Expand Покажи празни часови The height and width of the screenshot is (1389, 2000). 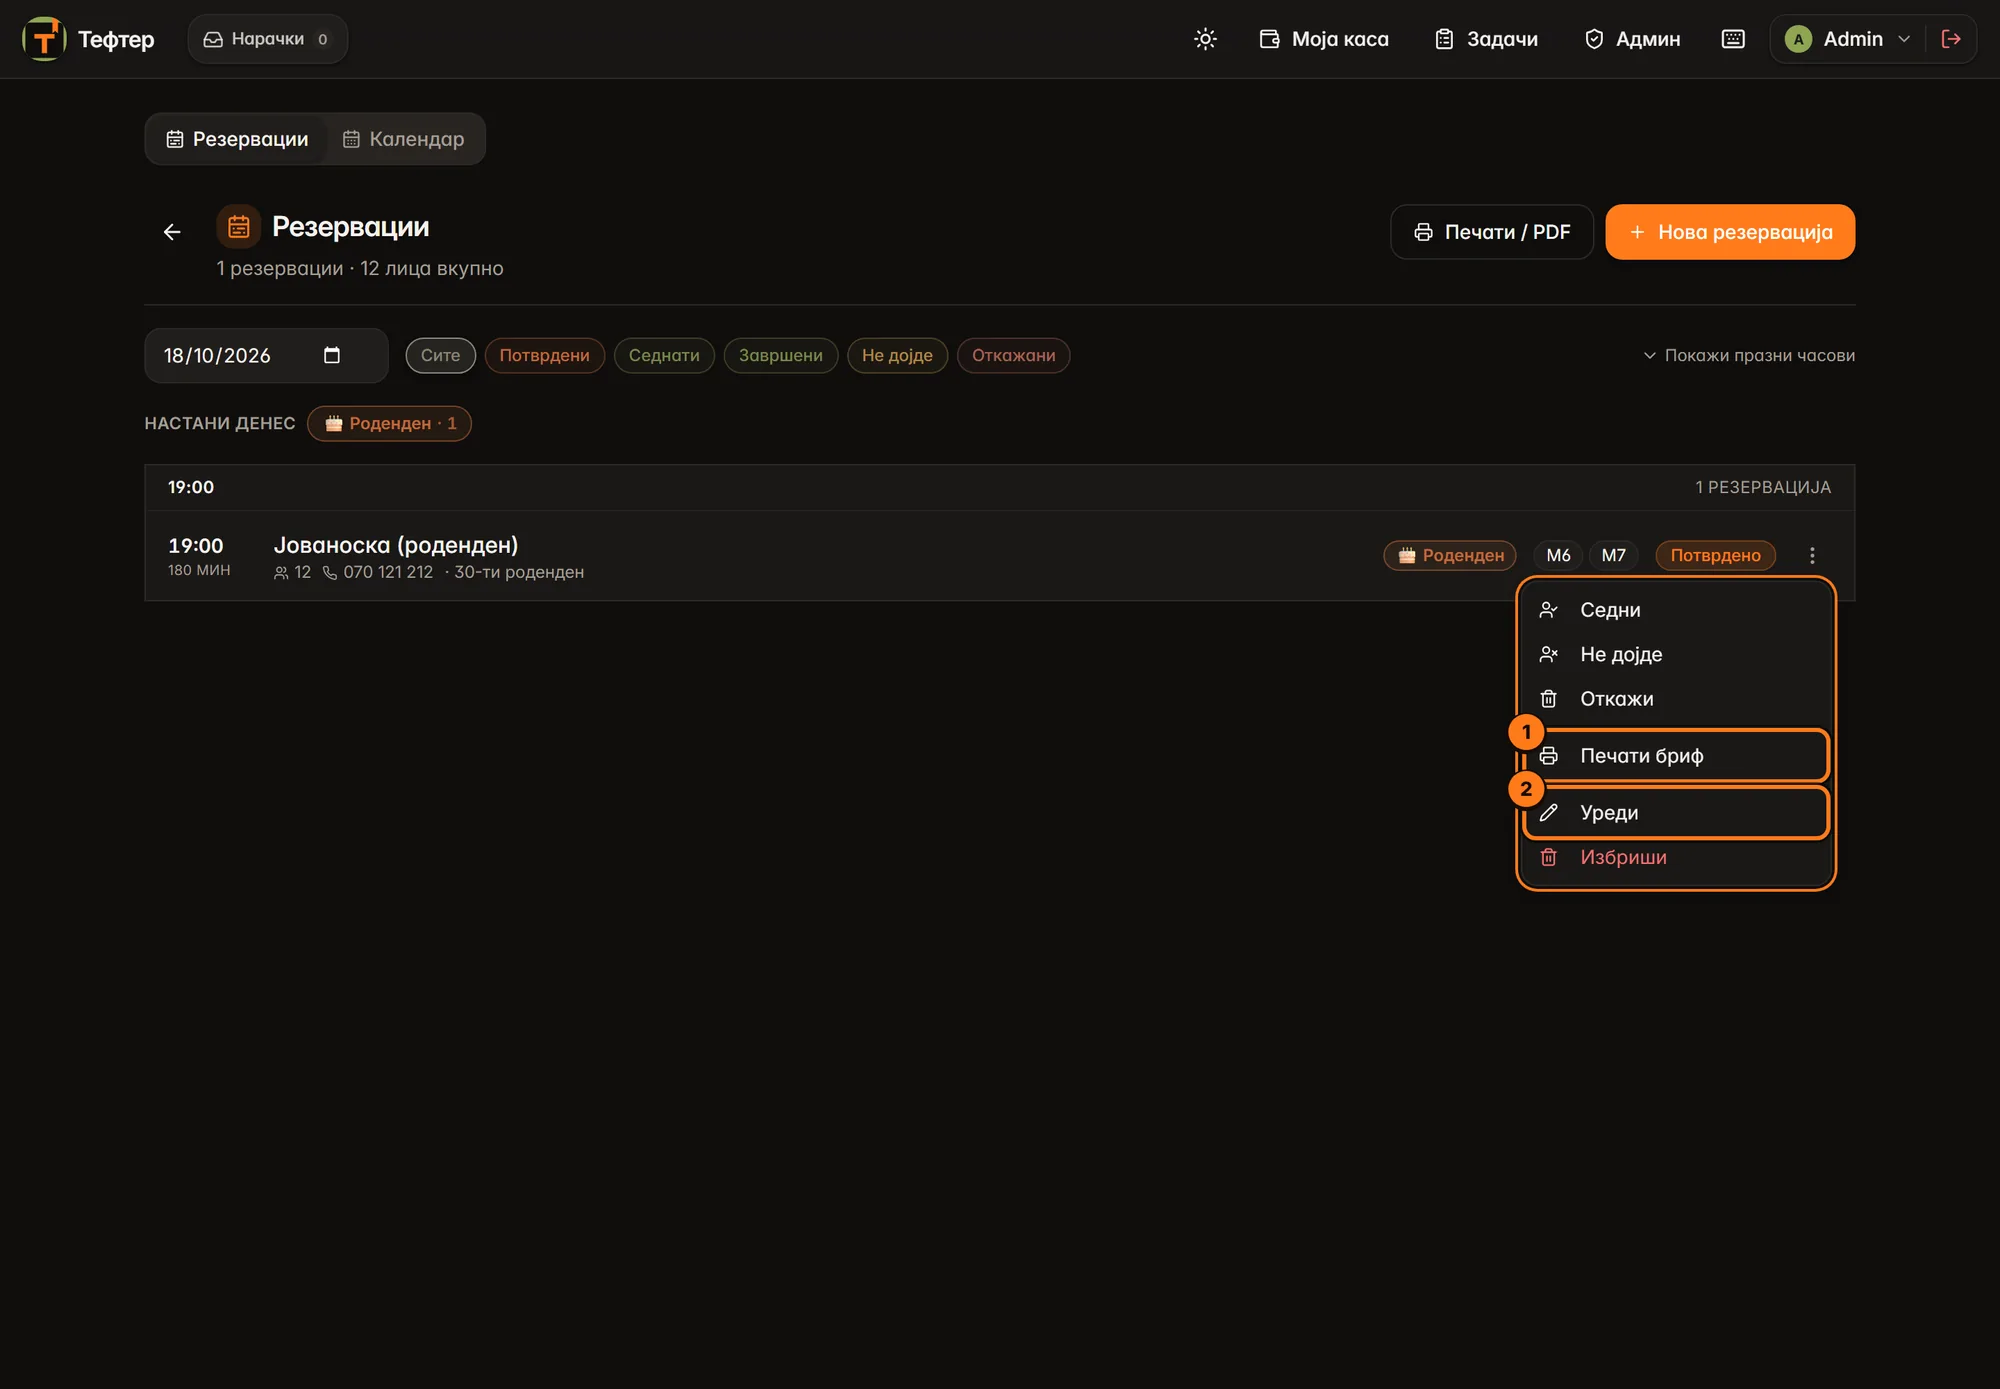[x=1749, y=355]
